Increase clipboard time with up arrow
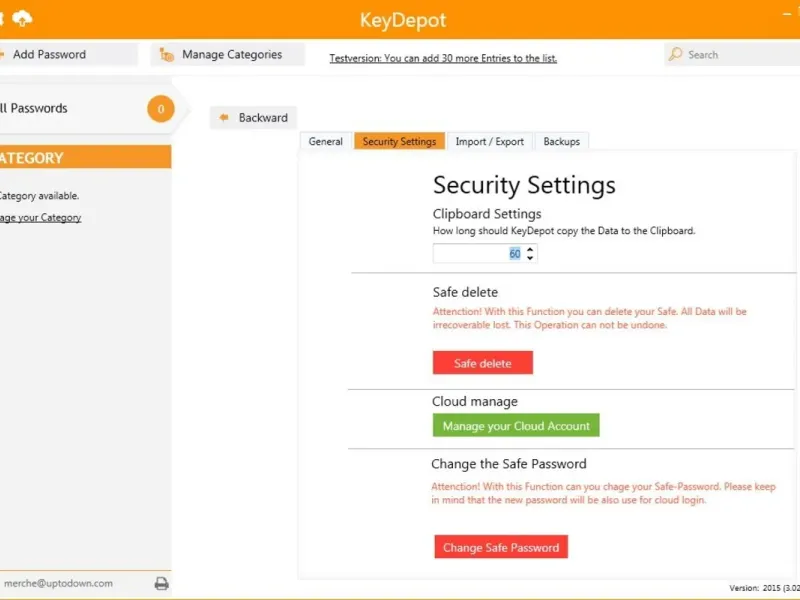 pyautogui.click(x=530, y=249)
